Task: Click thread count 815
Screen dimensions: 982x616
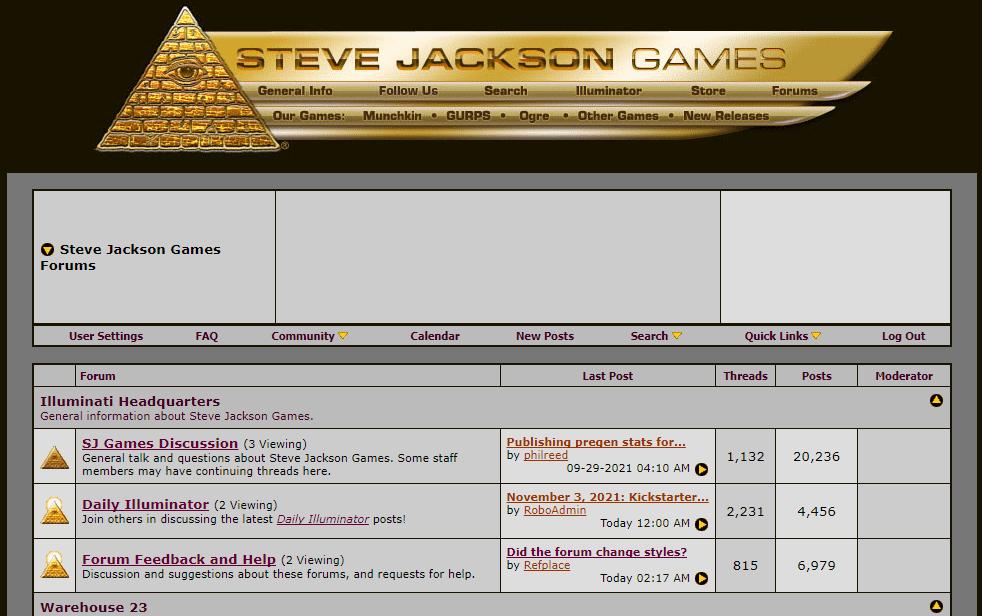Action: [745, 566]
